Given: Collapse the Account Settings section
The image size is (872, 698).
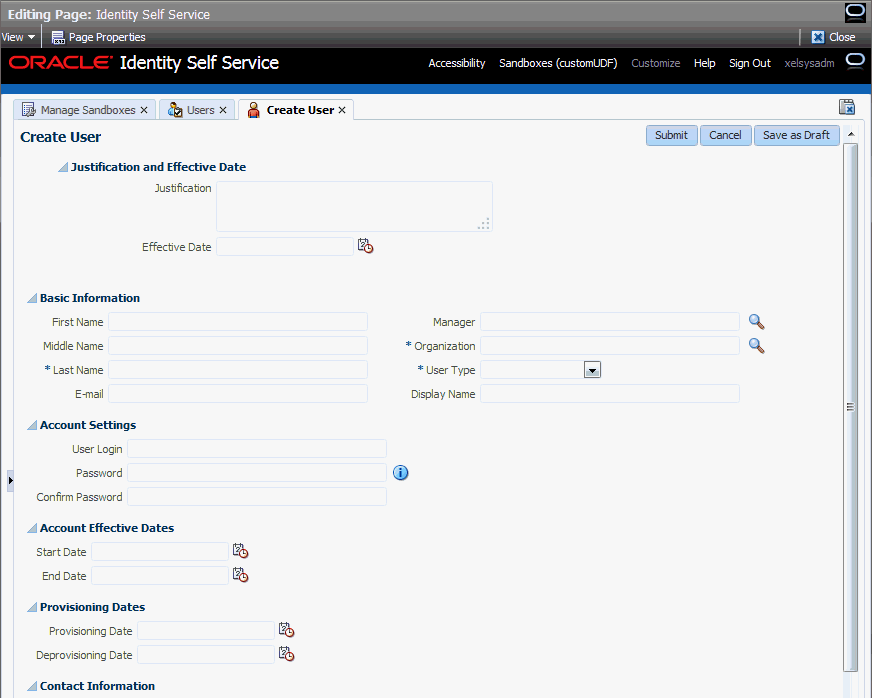Looking at the screenshot, I should pos(32,425).
